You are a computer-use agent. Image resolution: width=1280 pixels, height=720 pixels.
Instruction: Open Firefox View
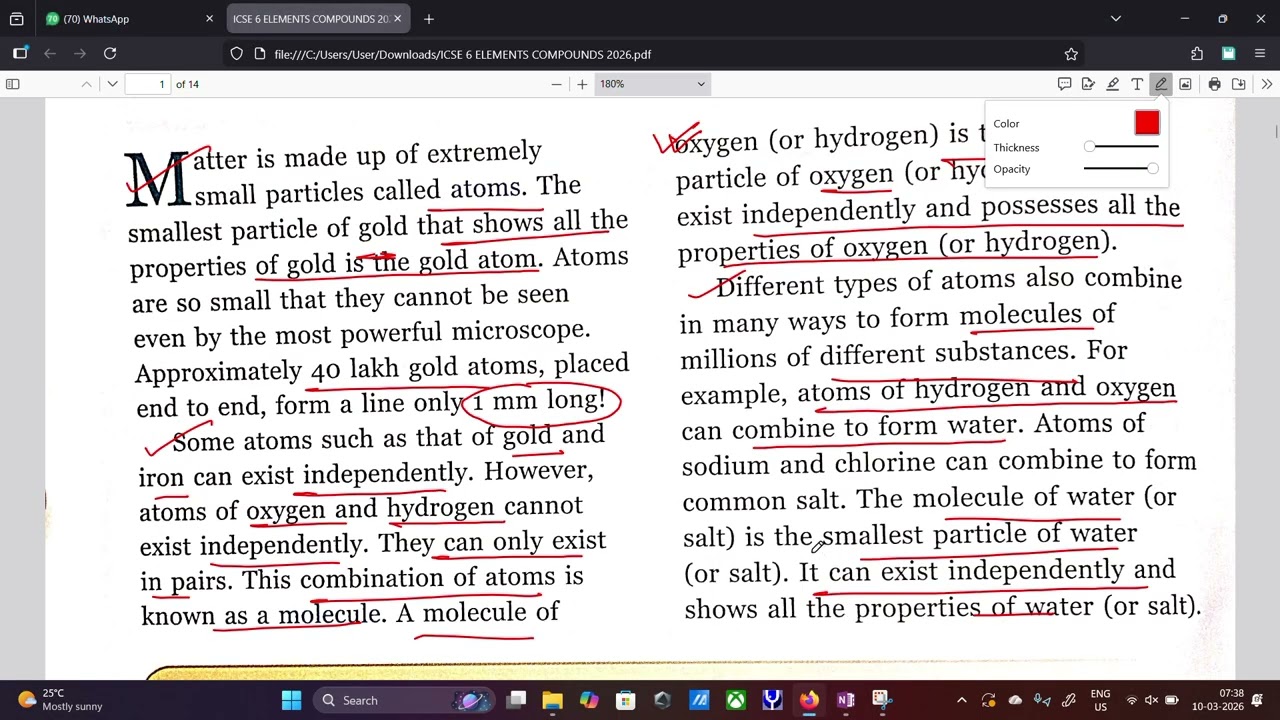tap(16, 19)
